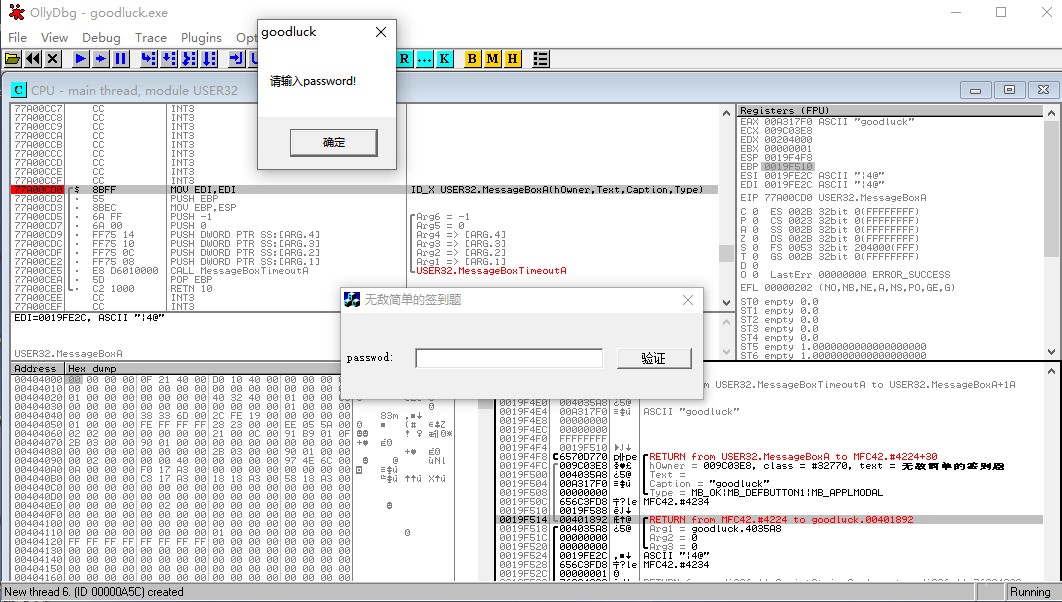This screenshot has height=602, width=1062.
Task: Click the Step over toolbar icon
Action: (169, 59)
